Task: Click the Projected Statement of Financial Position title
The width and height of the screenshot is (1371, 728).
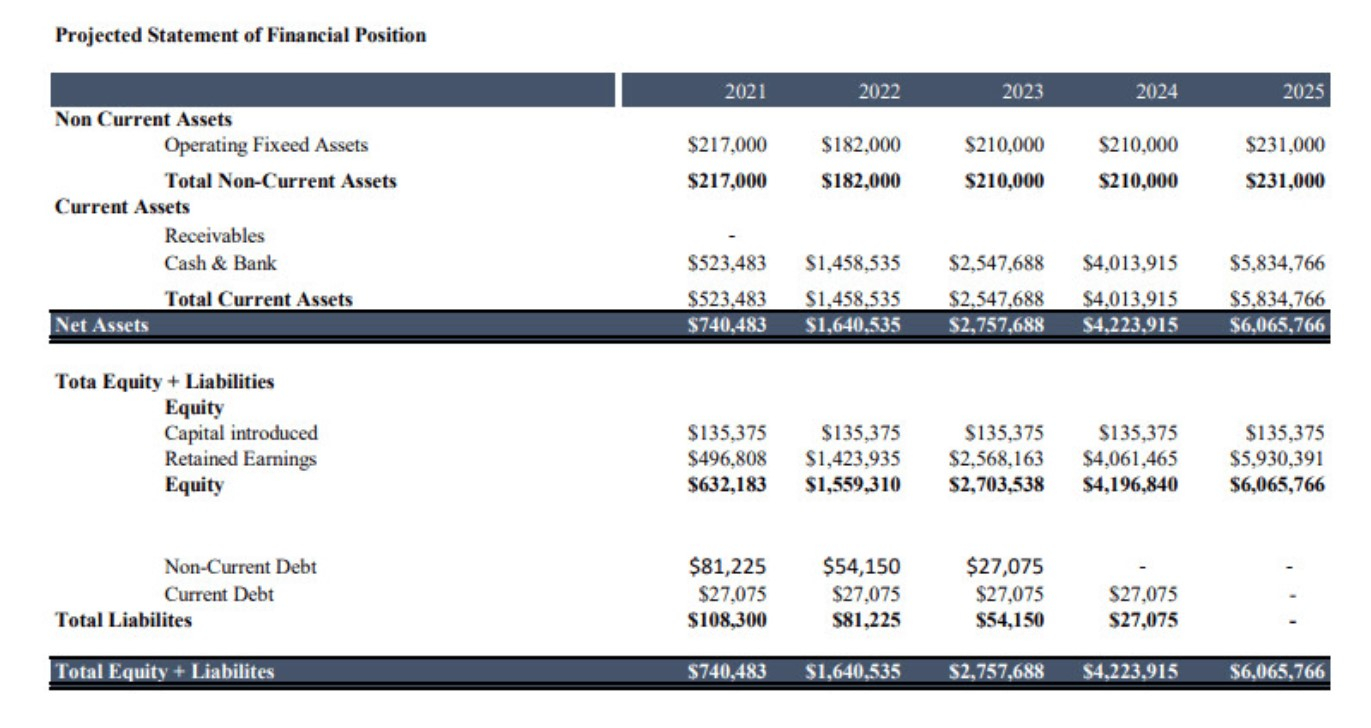Action: [240, 36]
